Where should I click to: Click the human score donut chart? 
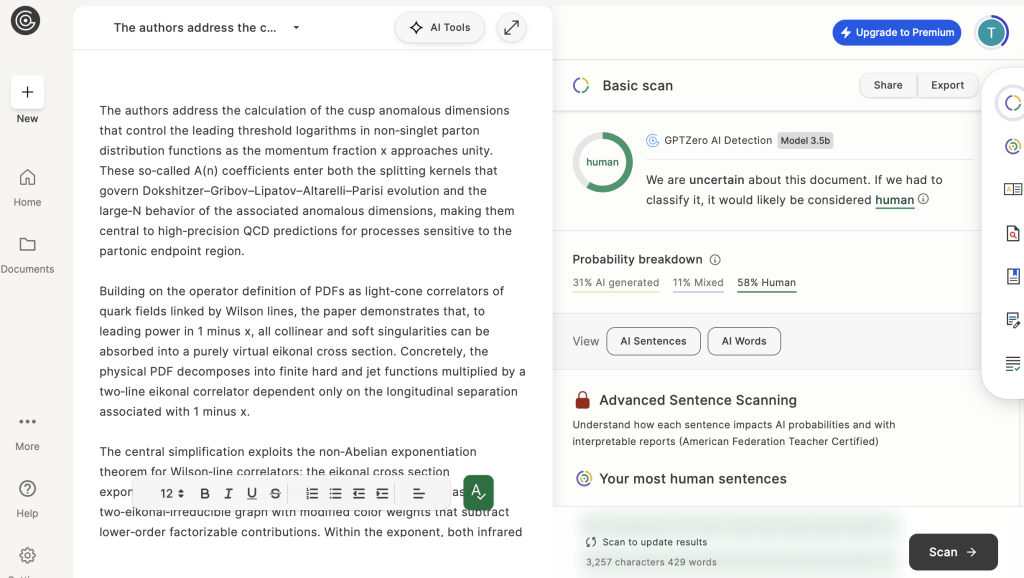click(602, 162)
